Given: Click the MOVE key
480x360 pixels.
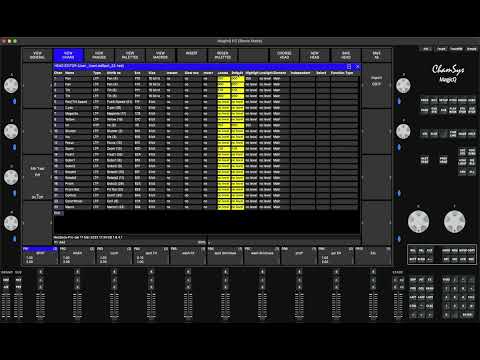Looking at the screenshot, I should (463, 250).
